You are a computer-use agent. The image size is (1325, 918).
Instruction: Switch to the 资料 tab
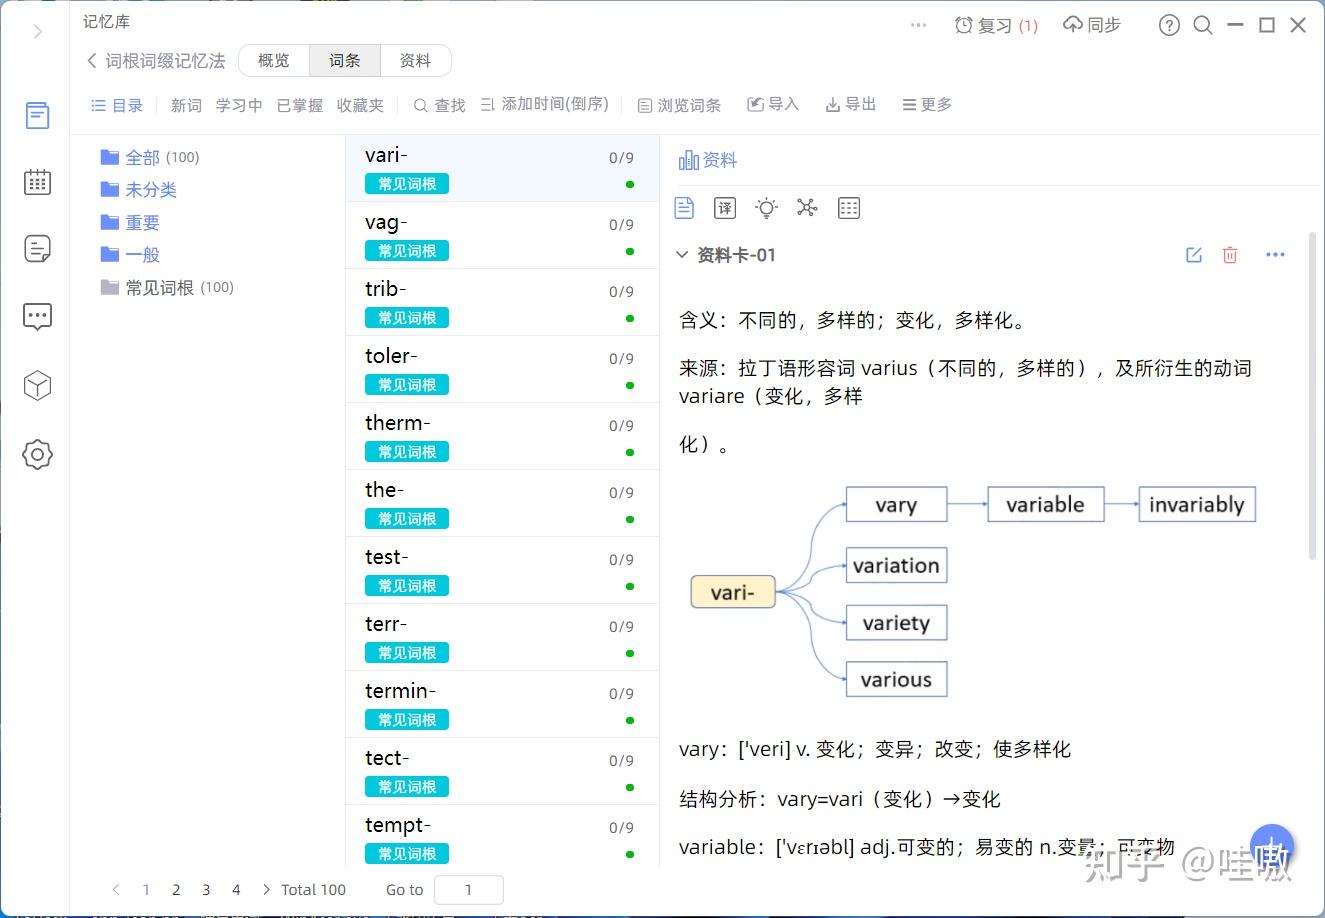click(416, 61)
